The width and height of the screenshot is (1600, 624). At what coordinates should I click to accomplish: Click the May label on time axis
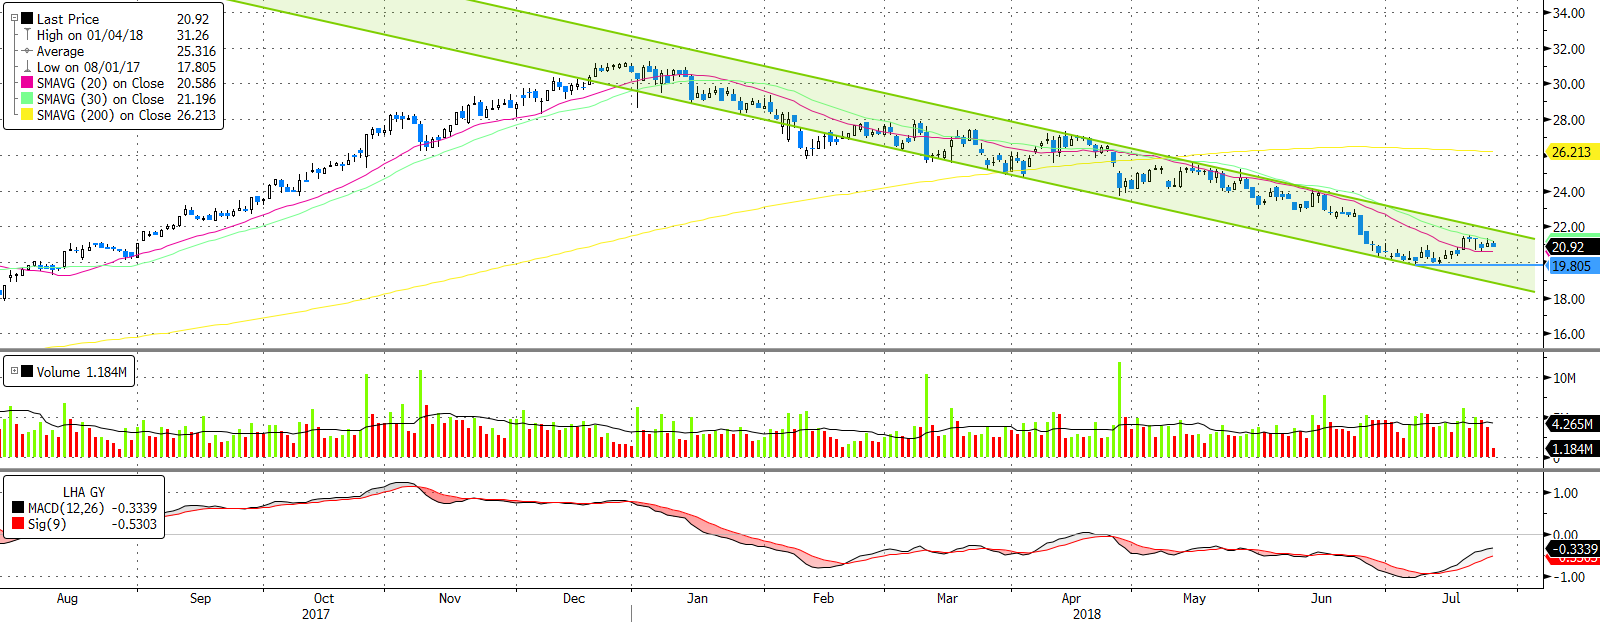[1194, 598]
